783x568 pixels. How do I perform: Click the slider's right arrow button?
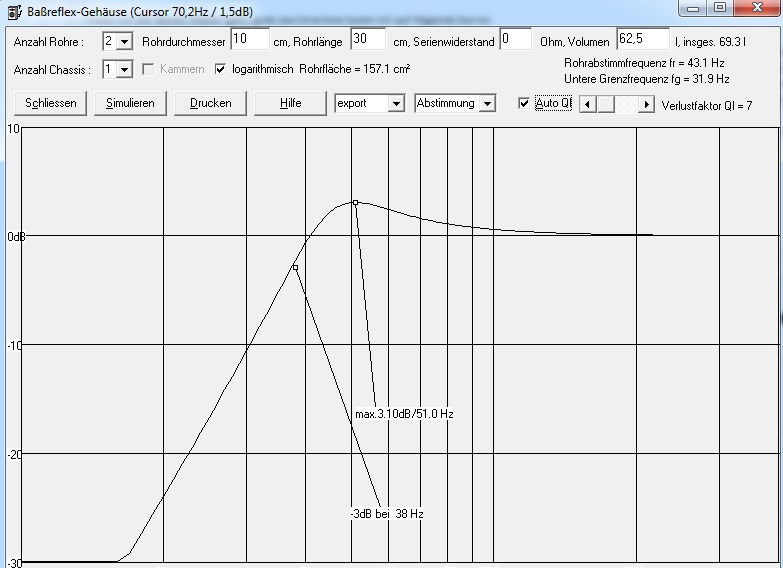[x=647, y=104]
